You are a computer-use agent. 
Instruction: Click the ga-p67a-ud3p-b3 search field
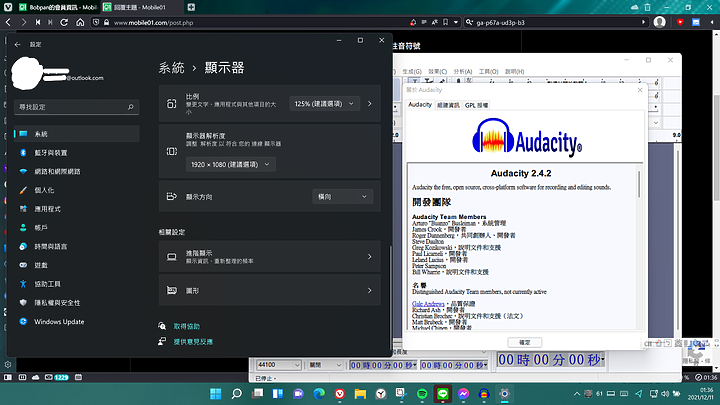click(x=556, y=22)
